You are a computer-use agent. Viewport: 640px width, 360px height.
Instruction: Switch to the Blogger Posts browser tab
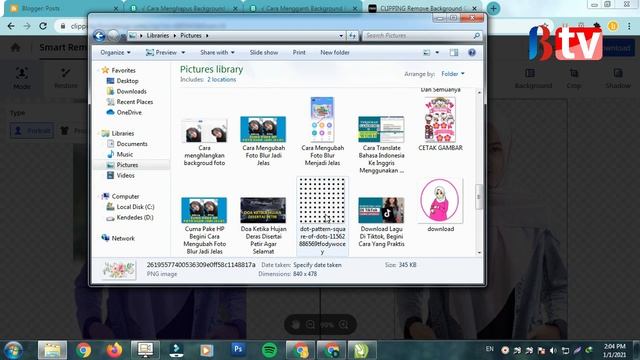tap(63, 8)
